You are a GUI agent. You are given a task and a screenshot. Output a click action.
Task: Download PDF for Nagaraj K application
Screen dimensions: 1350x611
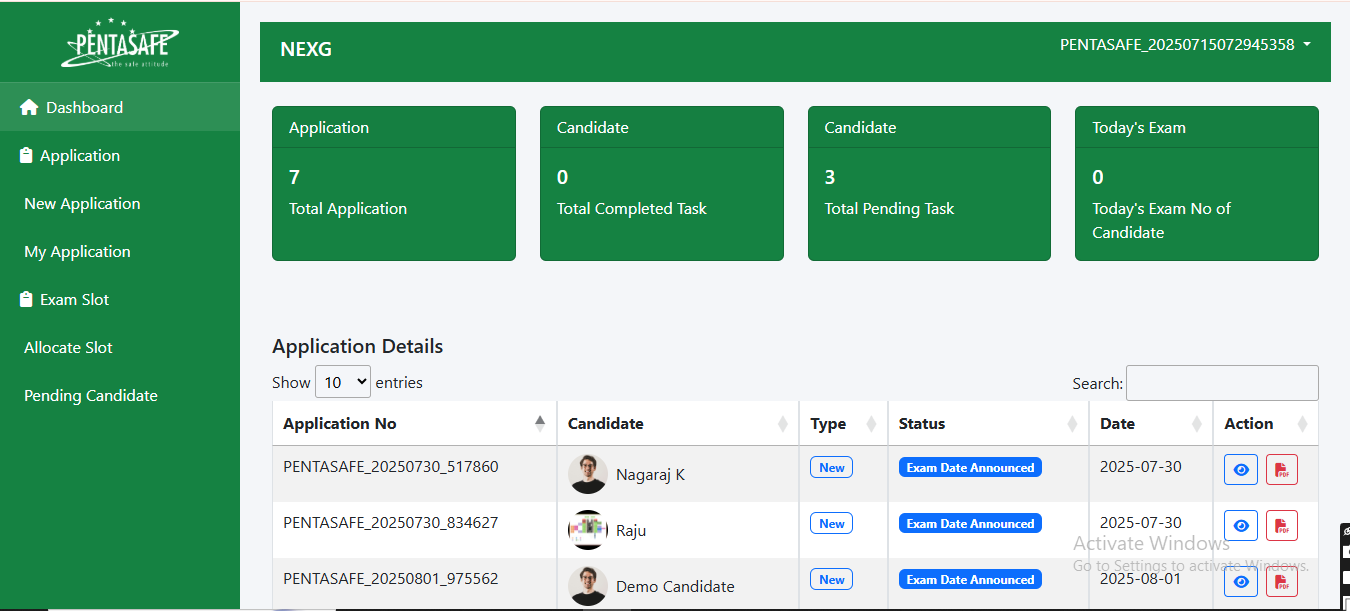1281,470
